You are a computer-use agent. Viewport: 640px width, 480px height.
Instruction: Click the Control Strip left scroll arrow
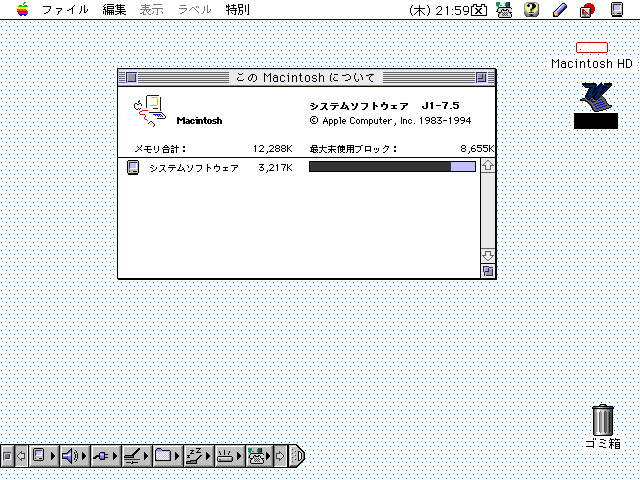(x=21, y=456)
